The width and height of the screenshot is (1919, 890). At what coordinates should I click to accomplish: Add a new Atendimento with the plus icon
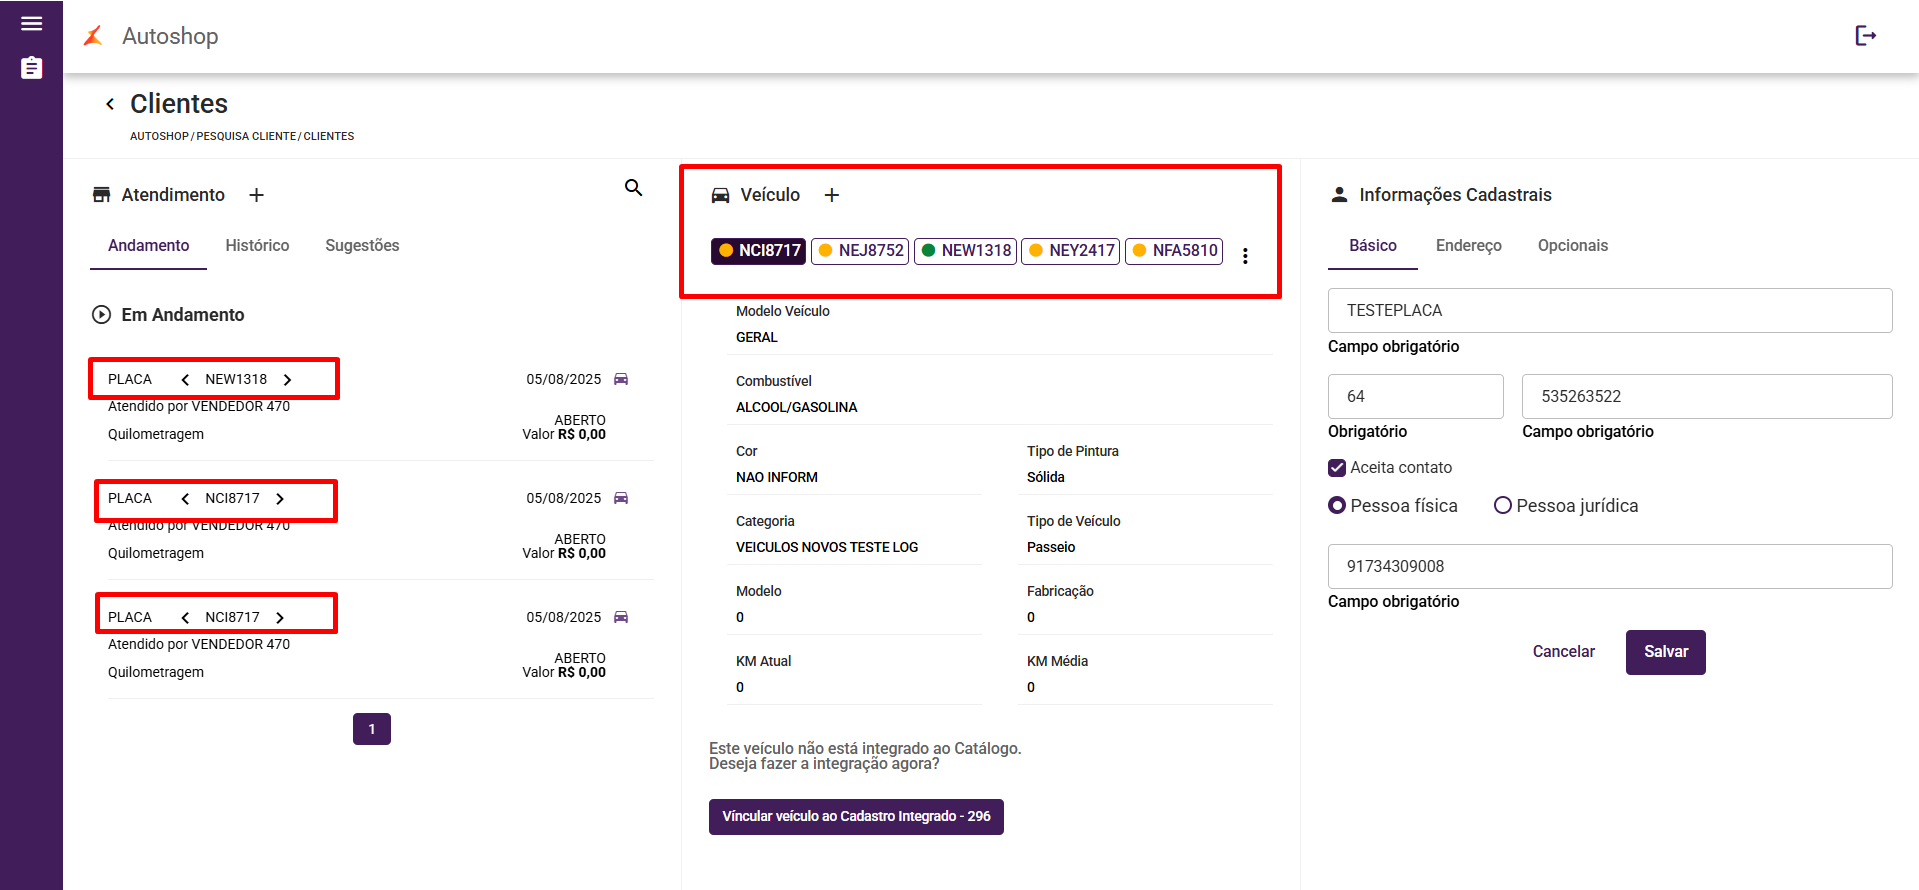(256, 195)
